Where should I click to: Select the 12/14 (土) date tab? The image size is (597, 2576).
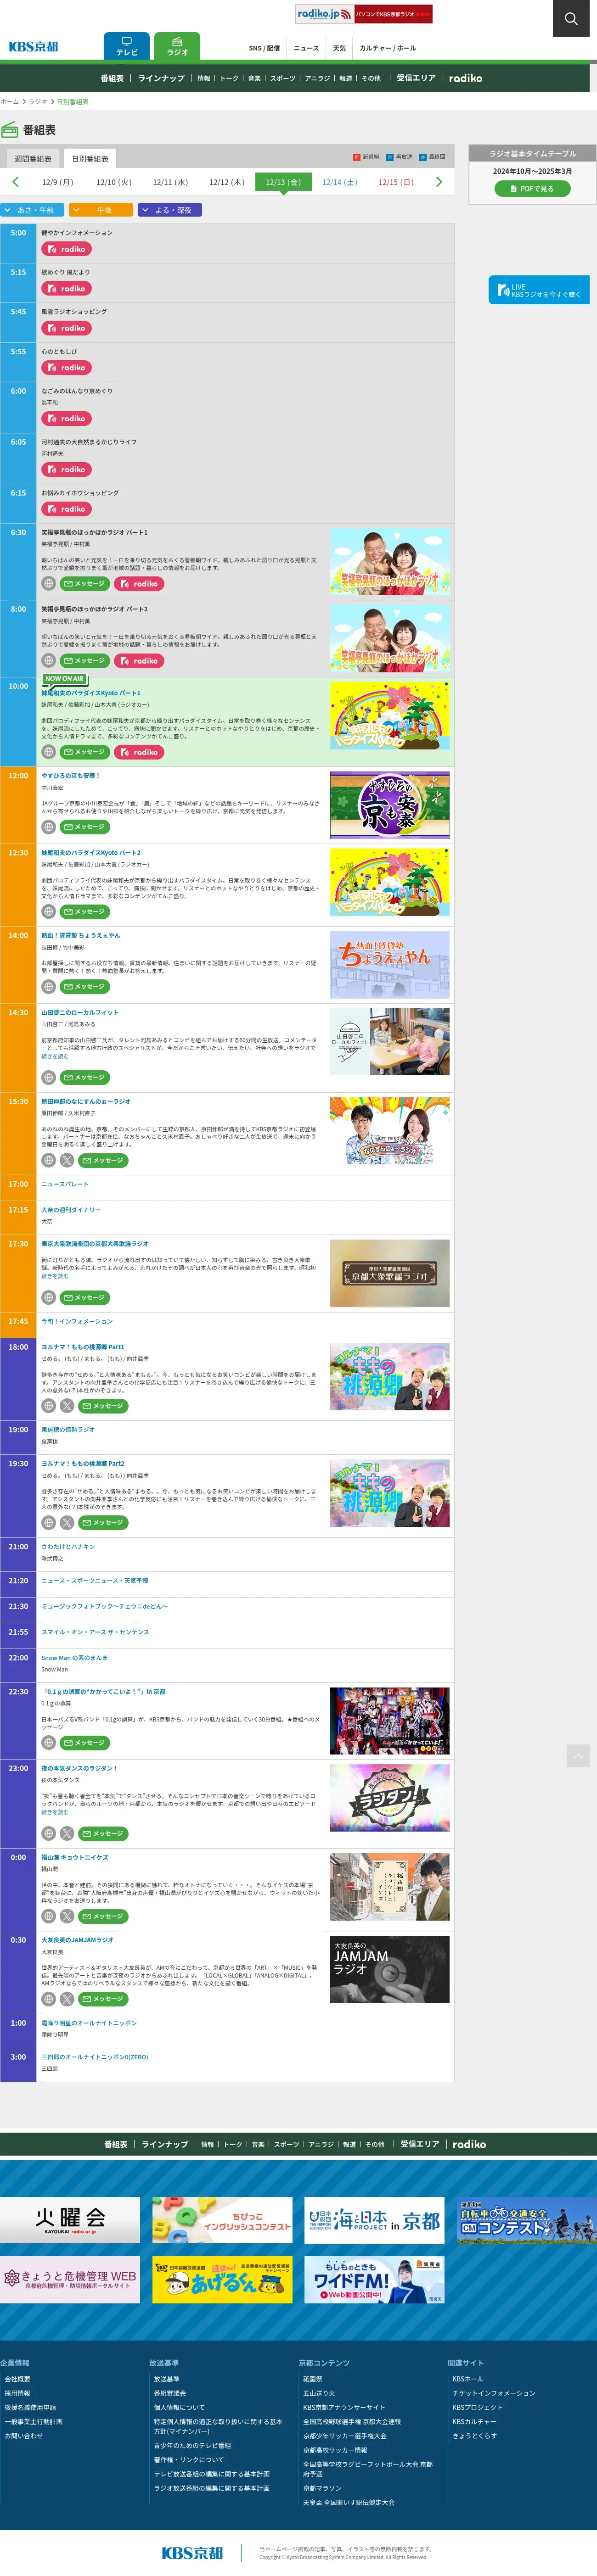point(340,182)
